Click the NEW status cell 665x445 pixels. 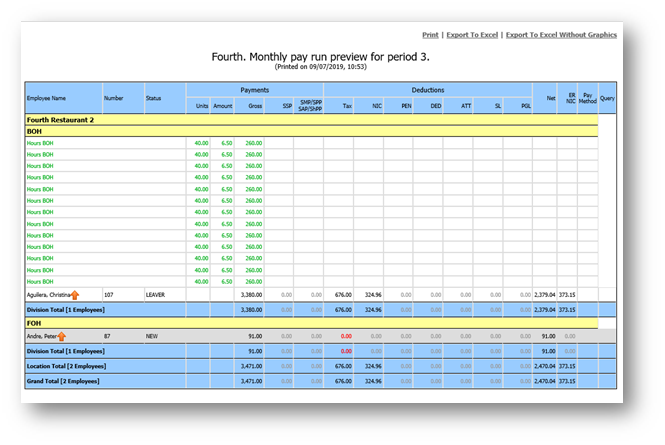[x=153, y=337]
